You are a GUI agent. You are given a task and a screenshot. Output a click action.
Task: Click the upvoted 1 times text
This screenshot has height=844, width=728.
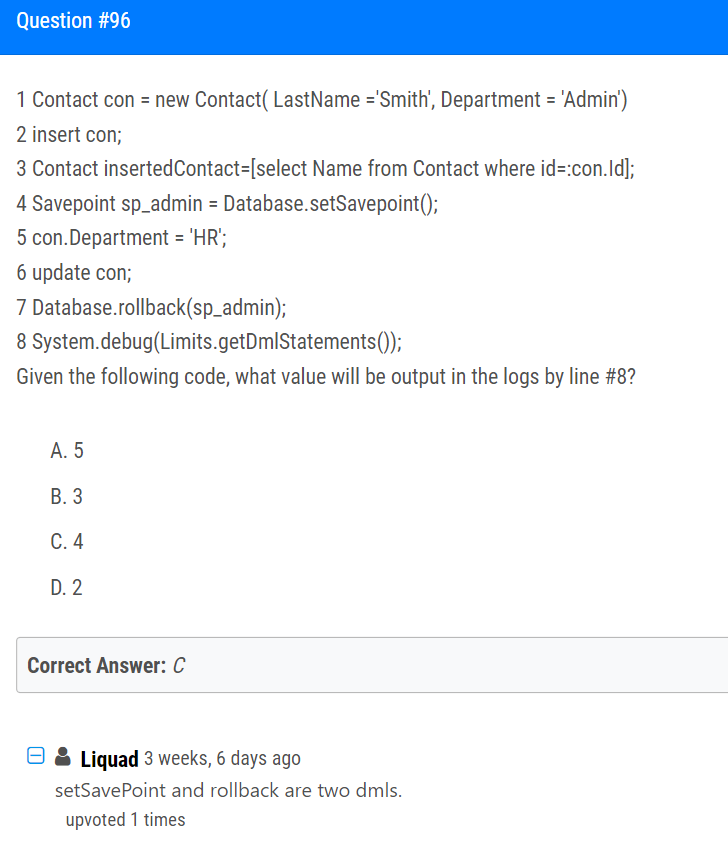tap(125, 820)
